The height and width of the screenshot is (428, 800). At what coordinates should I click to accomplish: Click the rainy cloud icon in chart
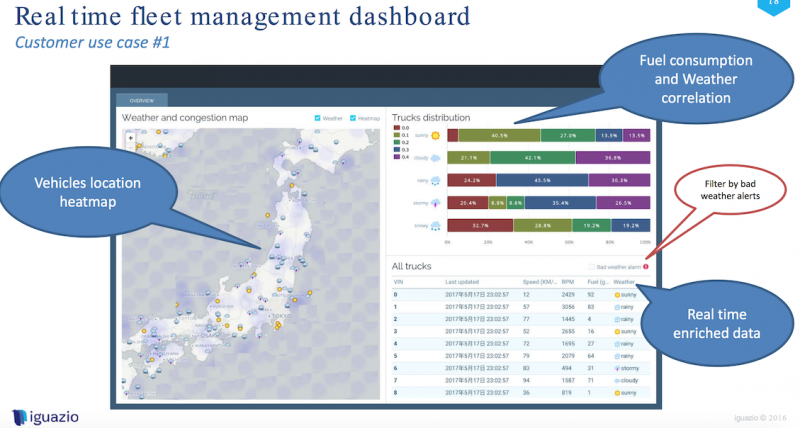point(437,181)
